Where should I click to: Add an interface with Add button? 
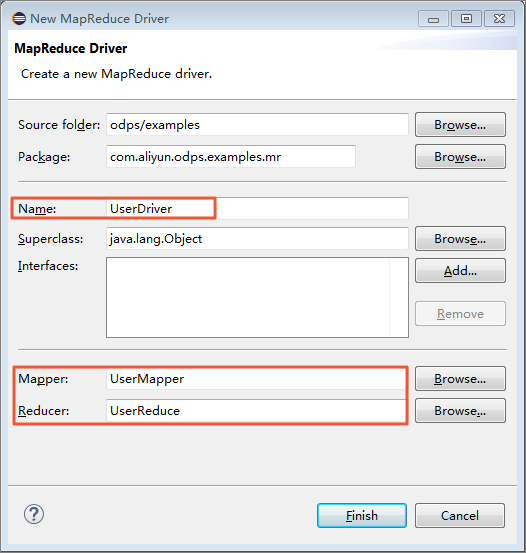[460, 271]
